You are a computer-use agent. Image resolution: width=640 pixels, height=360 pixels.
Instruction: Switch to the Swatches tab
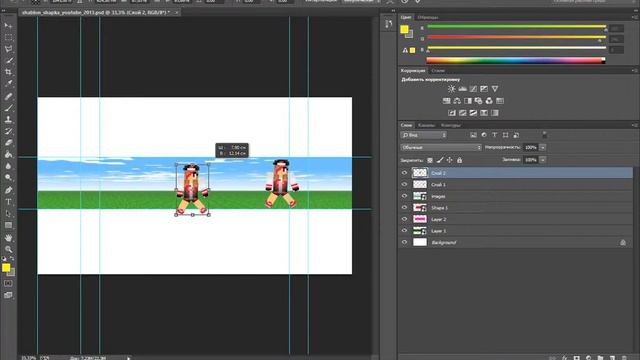click(x=428, y=17)
